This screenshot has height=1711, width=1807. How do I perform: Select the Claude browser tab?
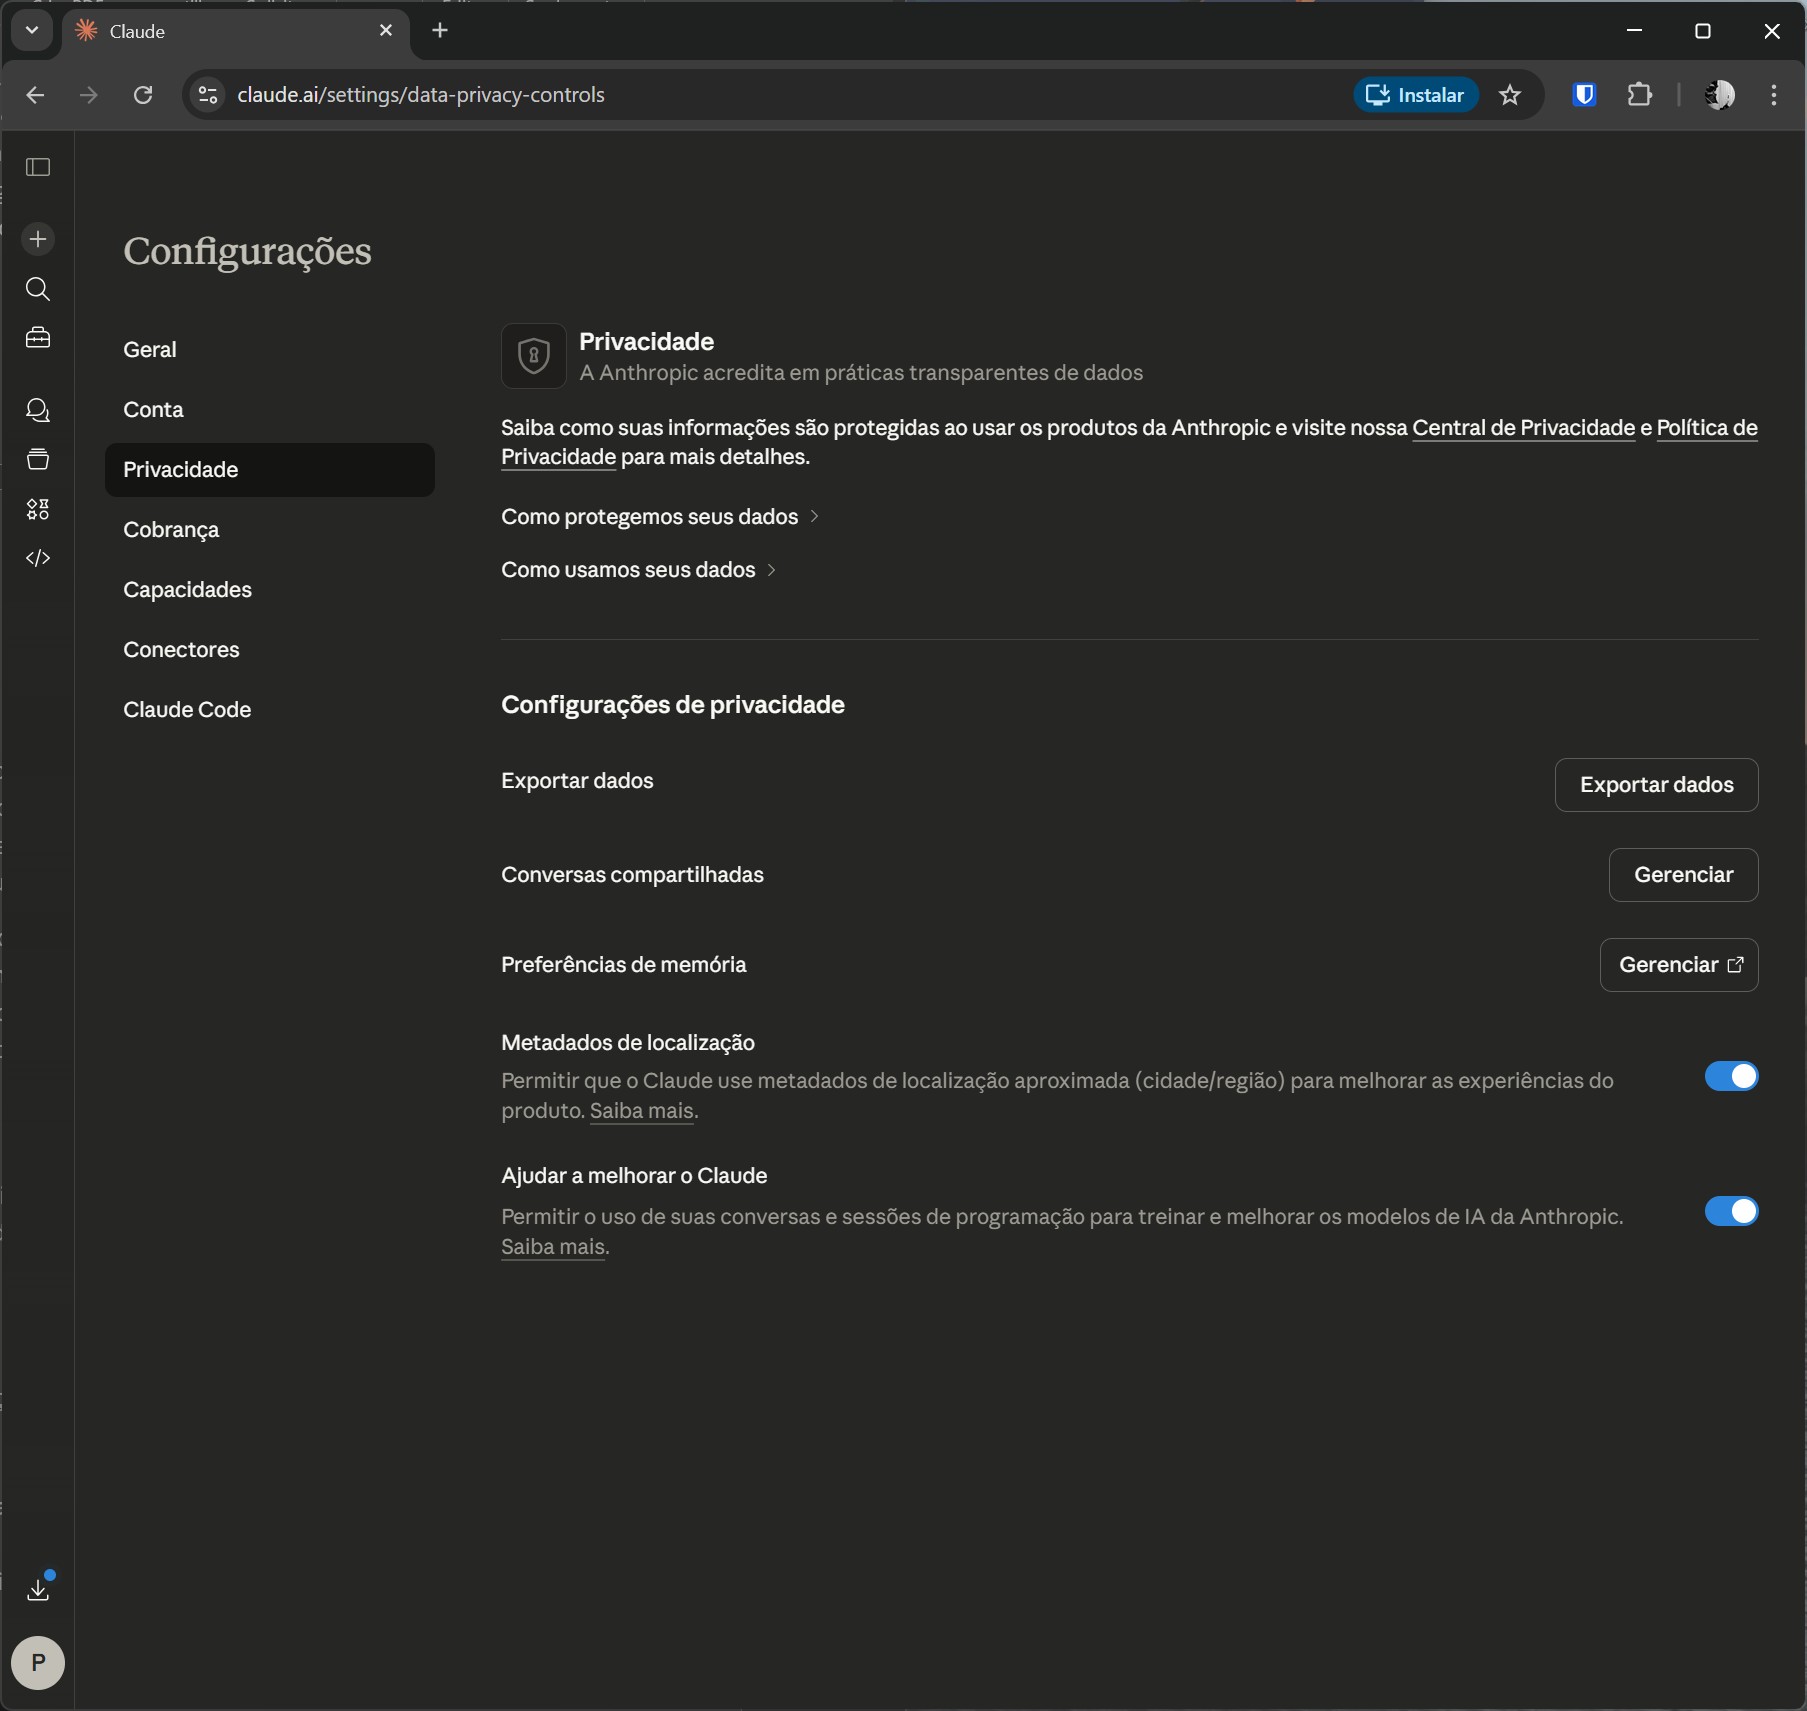(236, 31)
